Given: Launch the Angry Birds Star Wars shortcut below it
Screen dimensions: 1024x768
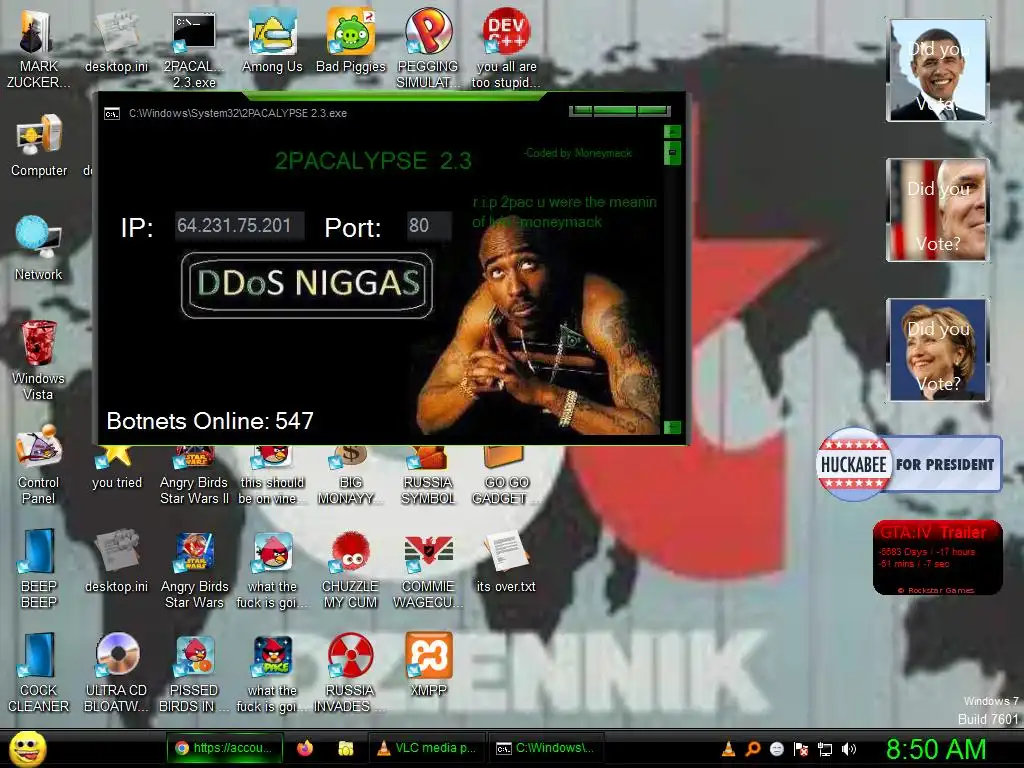Looking at the screenshot, I should (x=194, y=570).
